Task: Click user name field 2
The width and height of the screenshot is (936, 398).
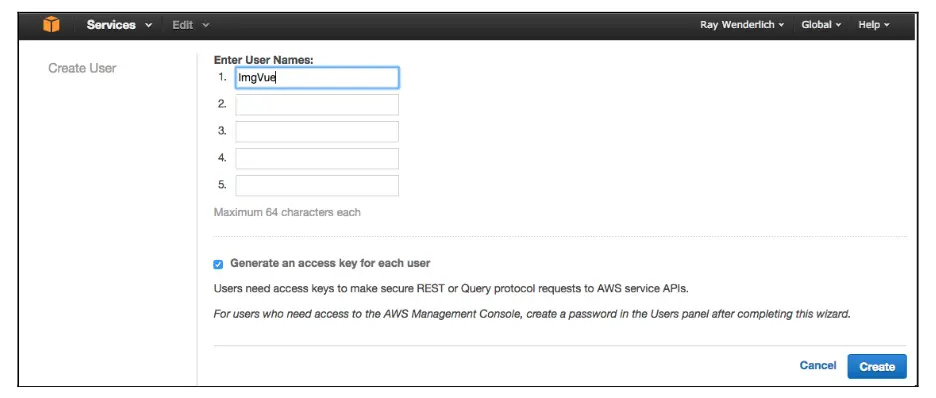Action: click(317, 104)
